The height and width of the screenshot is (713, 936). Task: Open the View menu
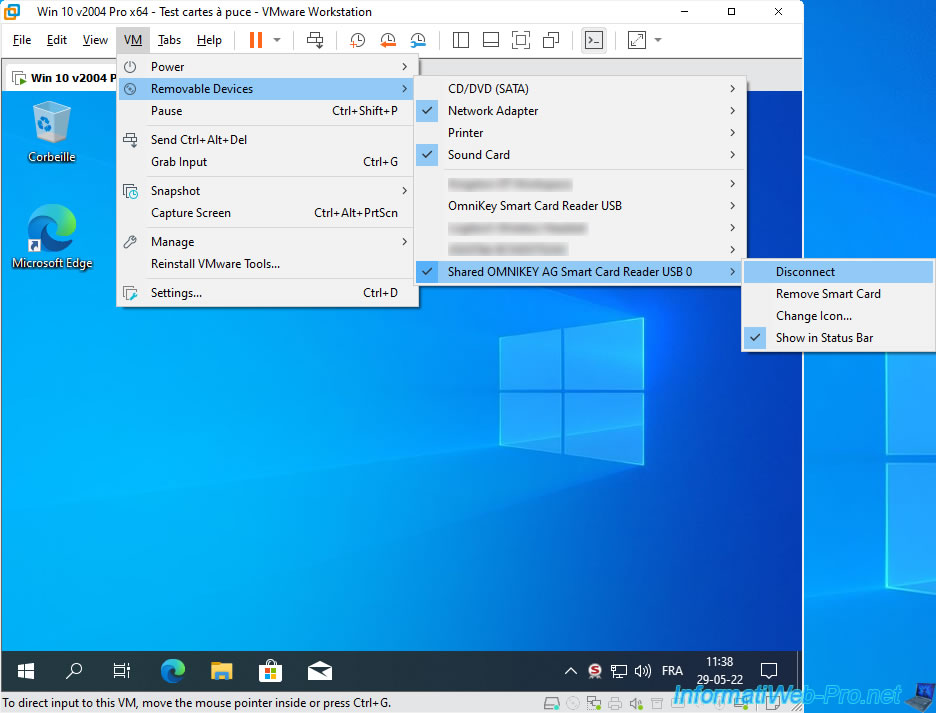[x=95, y=40]
